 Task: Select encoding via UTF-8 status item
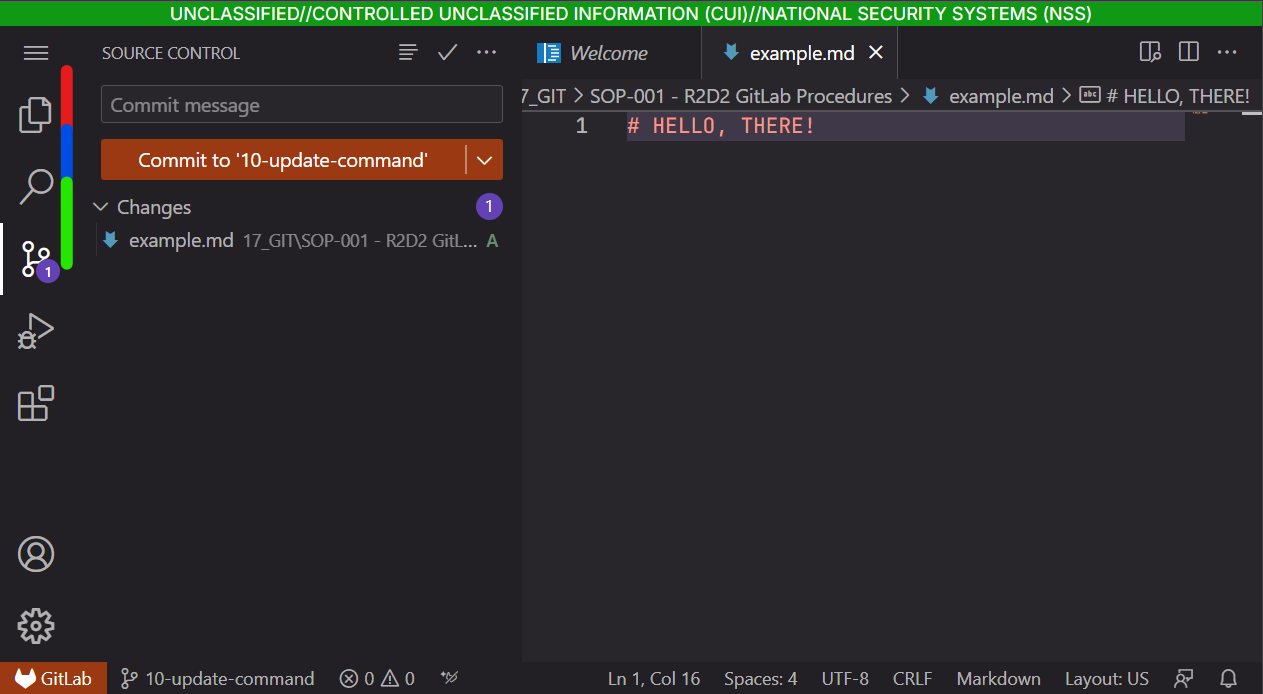(845, 679)
